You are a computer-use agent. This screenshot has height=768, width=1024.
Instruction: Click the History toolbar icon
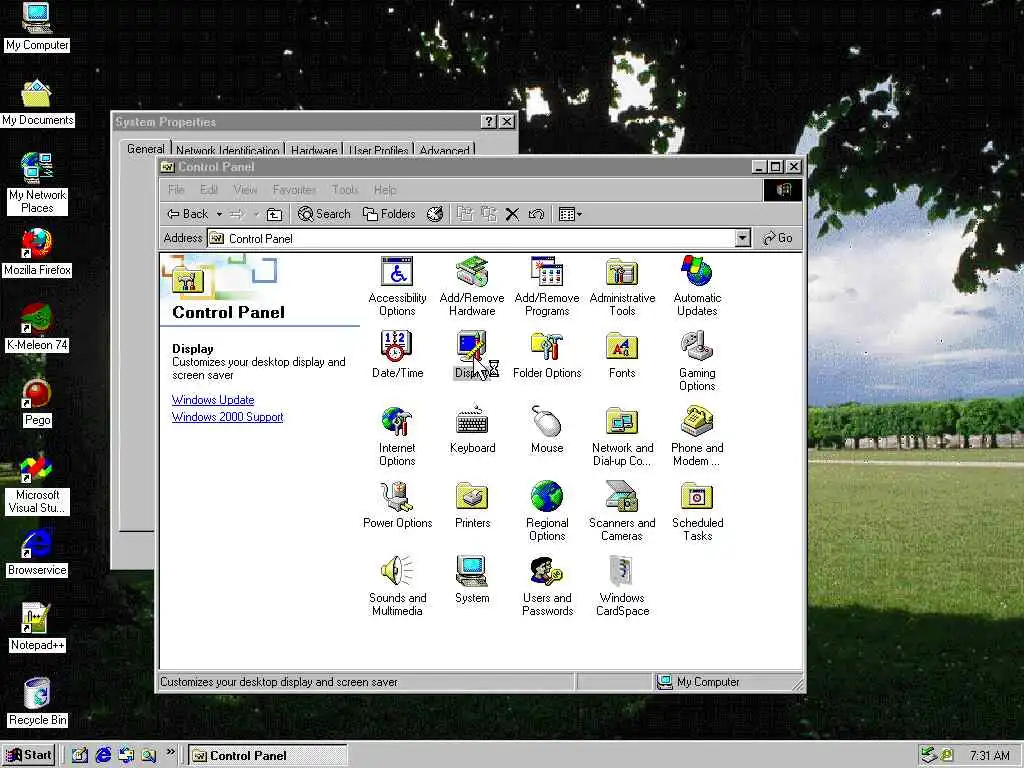coord(435,214)
